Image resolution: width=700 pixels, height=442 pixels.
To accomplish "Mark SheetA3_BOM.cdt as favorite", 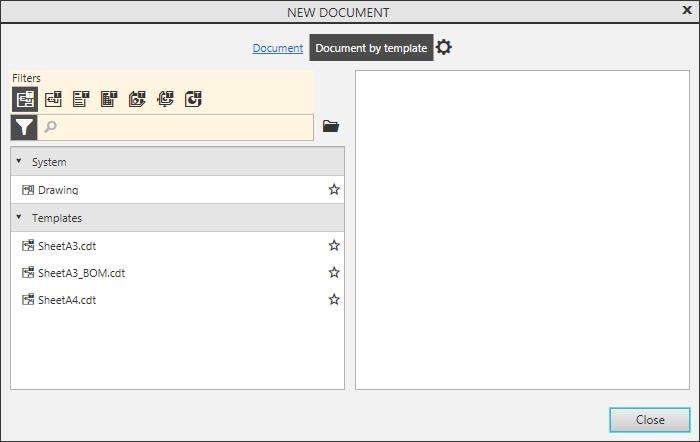I will (x=334, y=272).
